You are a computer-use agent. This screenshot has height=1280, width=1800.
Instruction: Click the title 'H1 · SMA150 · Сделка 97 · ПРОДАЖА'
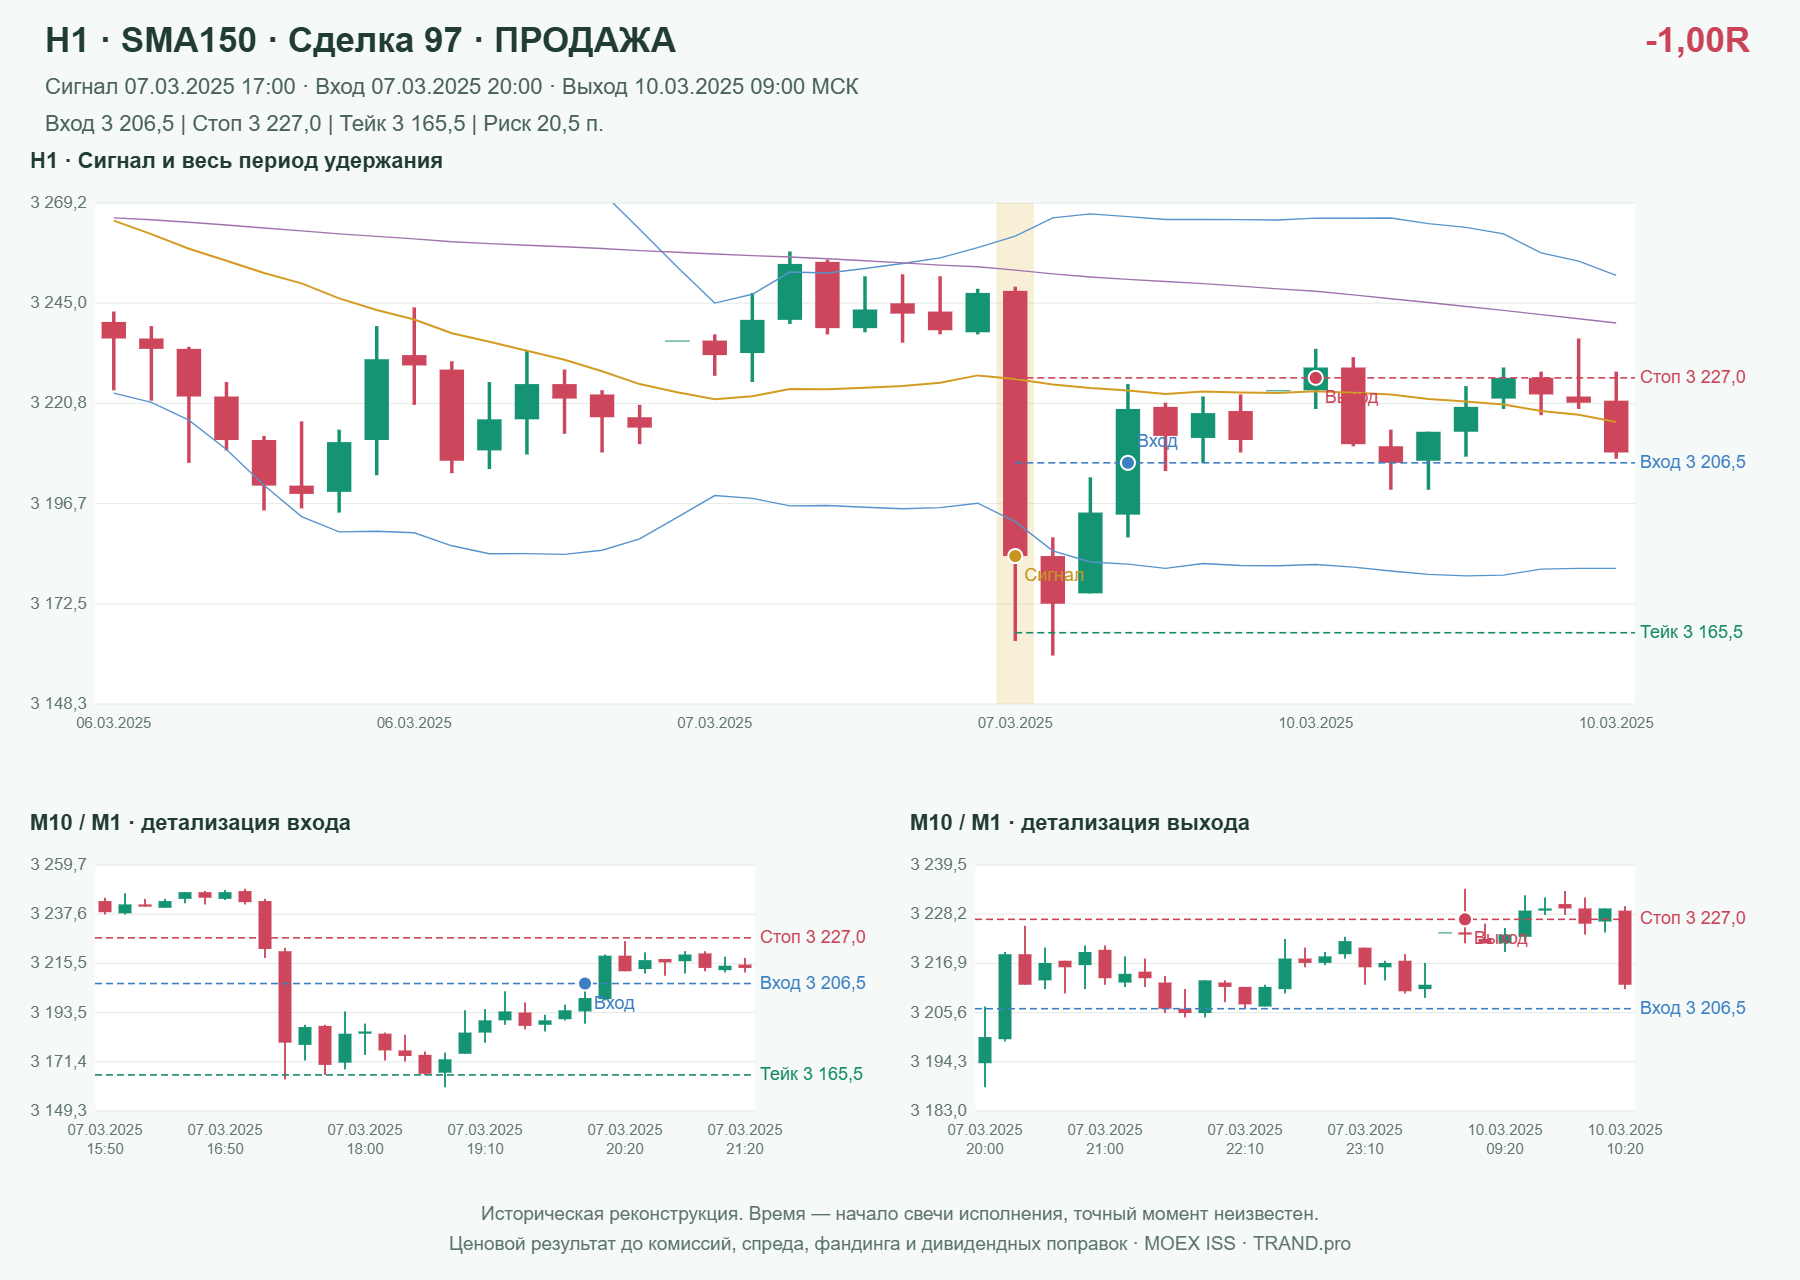(x=360, y=40)
